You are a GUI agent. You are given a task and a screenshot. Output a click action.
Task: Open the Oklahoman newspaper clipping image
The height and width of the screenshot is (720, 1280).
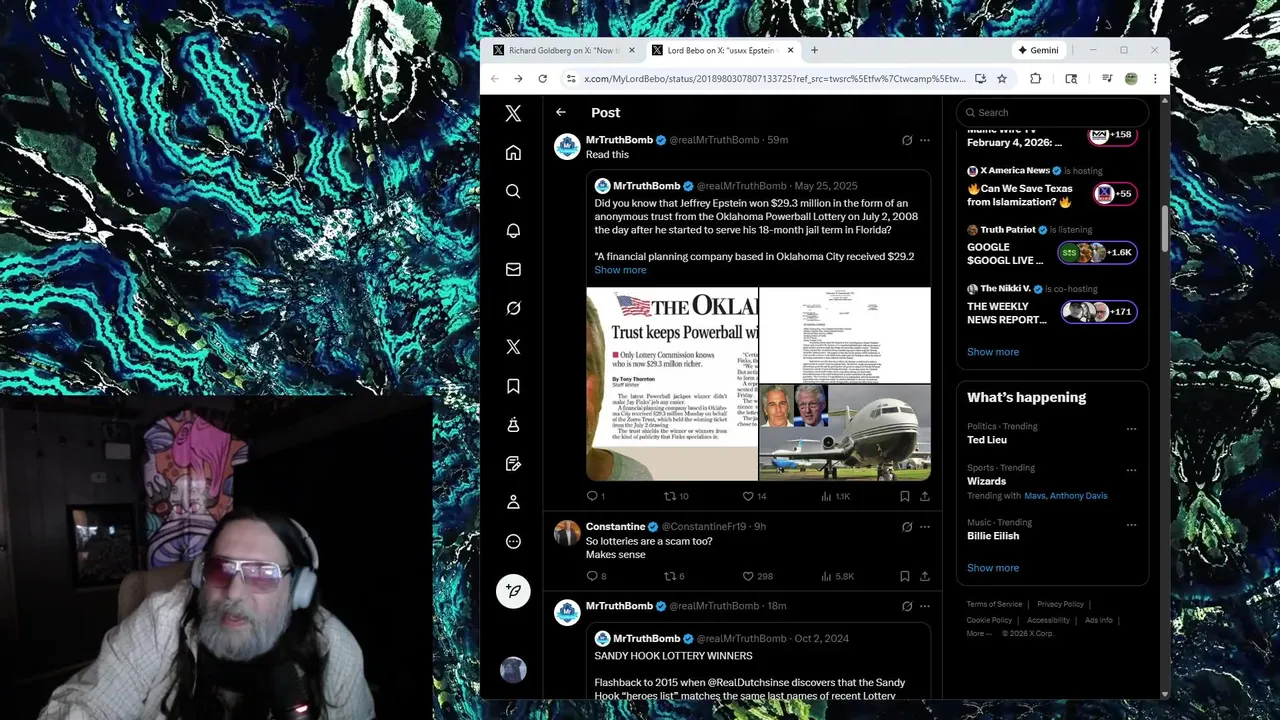coord(672,384)
